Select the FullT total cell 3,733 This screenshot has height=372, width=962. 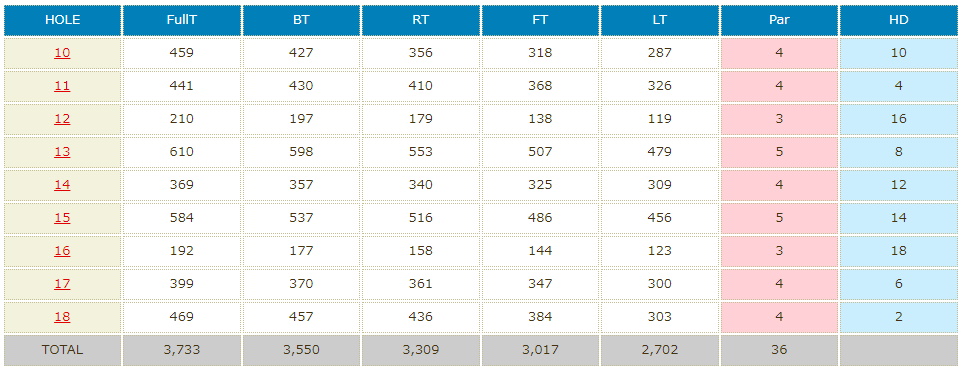pyautogui.click(x=182, y=351)
